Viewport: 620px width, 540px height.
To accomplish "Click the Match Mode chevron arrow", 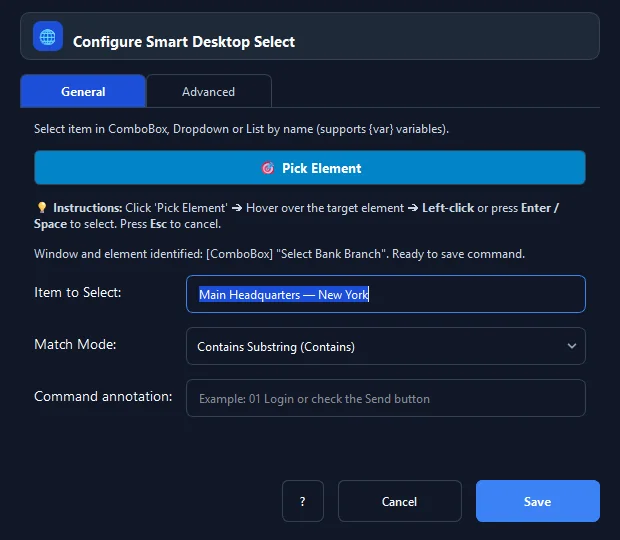I will click(x=571, y=346).
